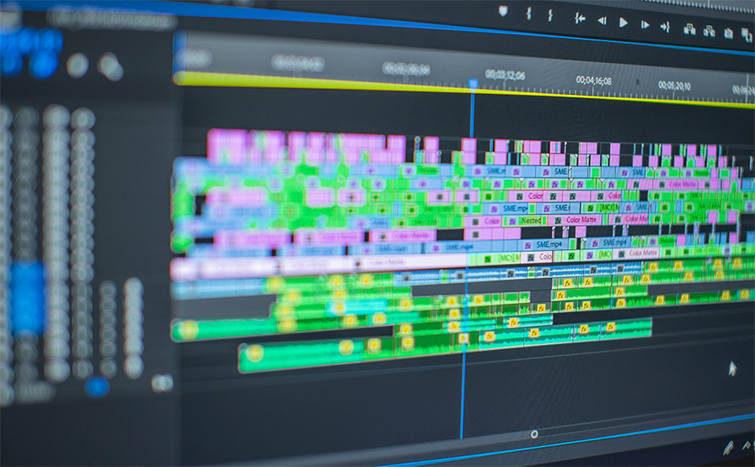The height and width of the screenshot is (467, 755).
Task: Click the Mark Out bracket icon
Action: pyautogui.click(x=550, y=15)
